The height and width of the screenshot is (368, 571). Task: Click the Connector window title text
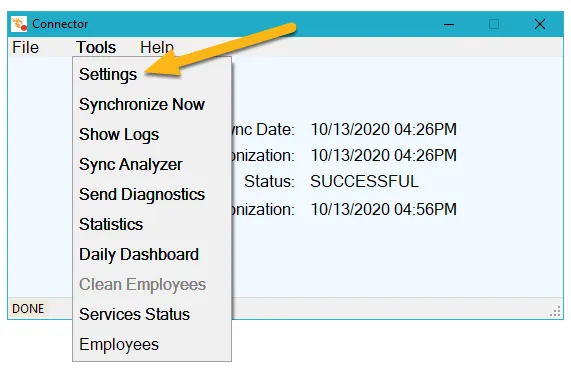(x=60, y=24)
